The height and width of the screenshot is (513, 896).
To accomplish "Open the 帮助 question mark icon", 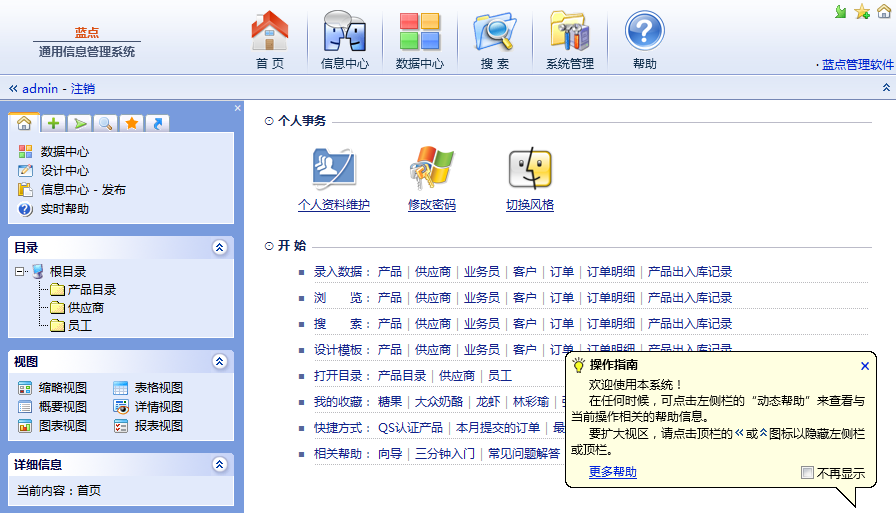I will [x=645, y=31].
